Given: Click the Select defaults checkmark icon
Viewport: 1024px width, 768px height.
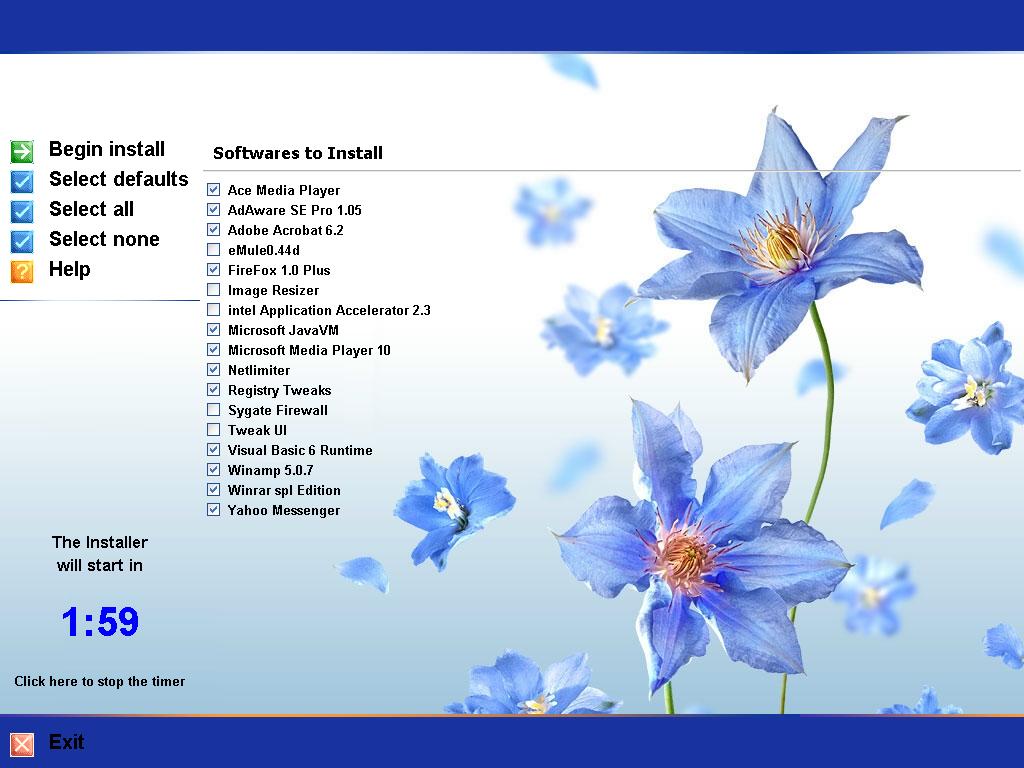Looking at the screenshot, I should pos(22,181).
